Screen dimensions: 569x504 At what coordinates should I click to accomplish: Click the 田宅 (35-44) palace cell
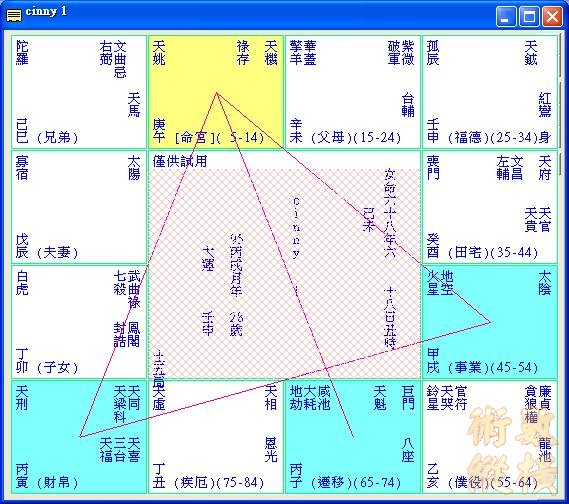[x=490, y=207]
